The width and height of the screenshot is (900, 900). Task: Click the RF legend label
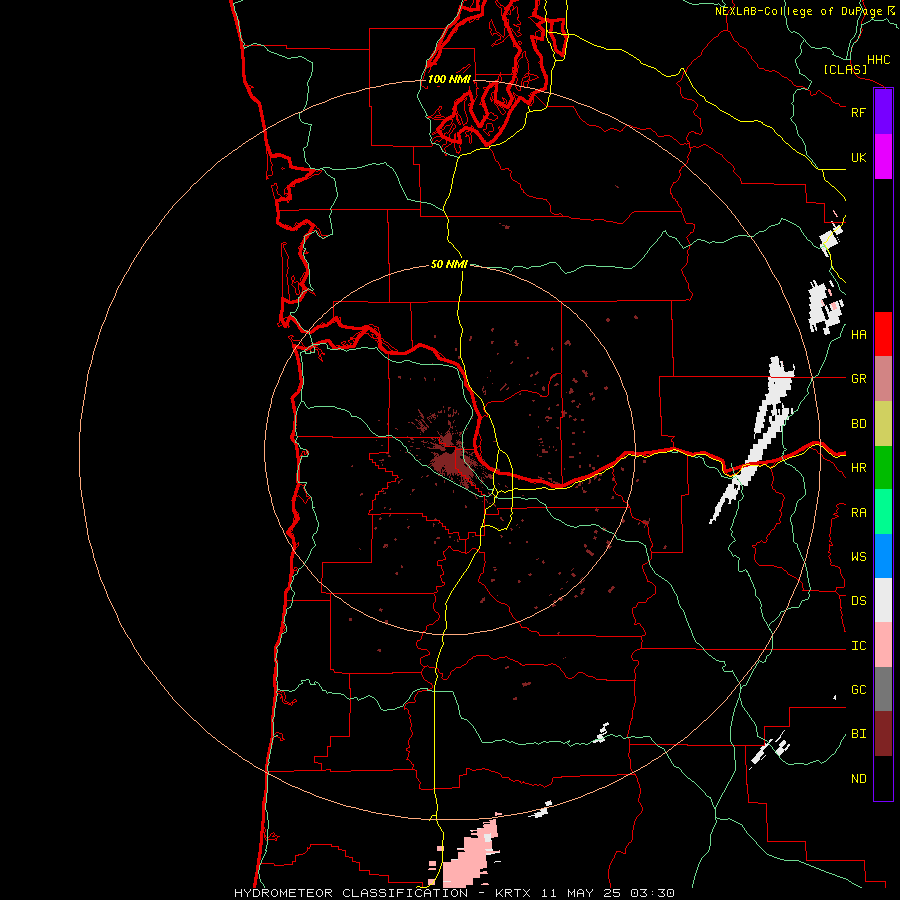click(858, 112)
